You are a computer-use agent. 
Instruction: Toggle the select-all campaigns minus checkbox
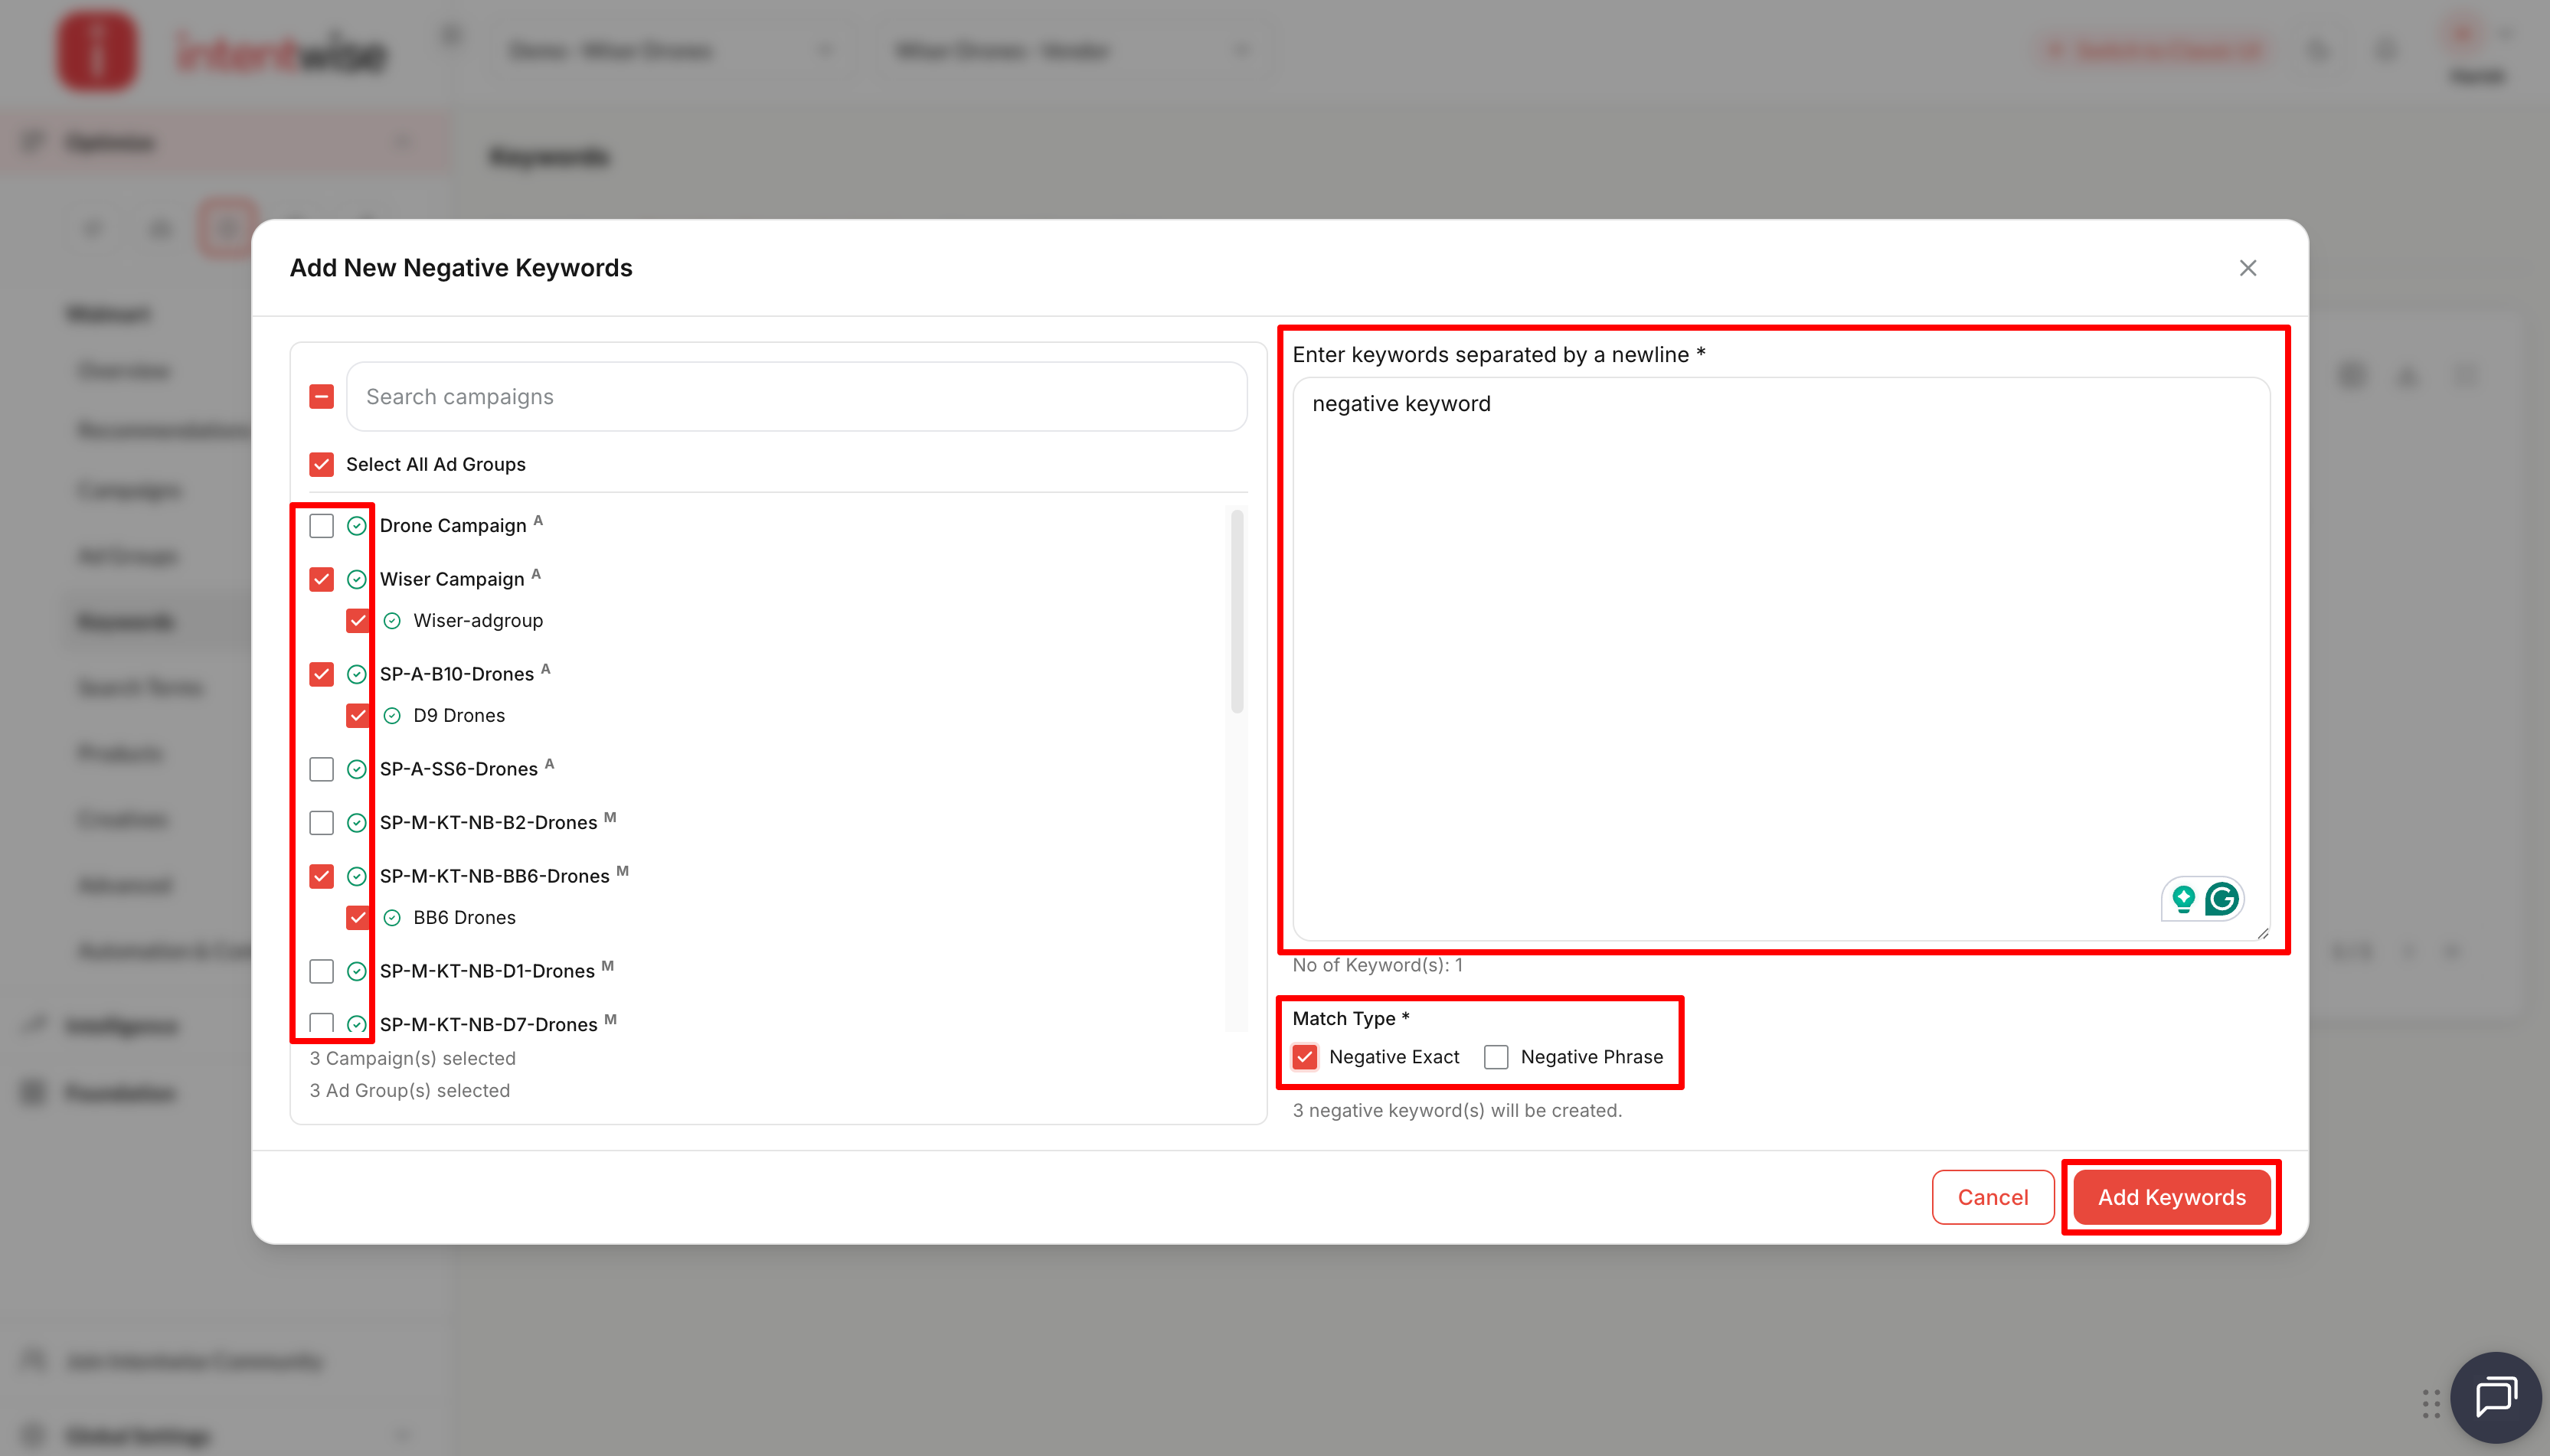tap(321, 397)
